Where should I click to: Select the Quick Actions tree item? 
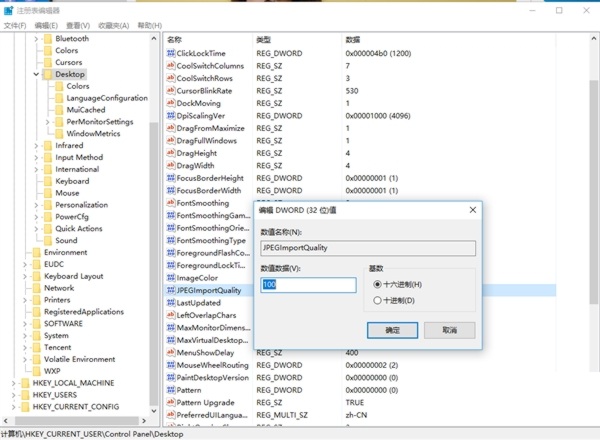79,228
